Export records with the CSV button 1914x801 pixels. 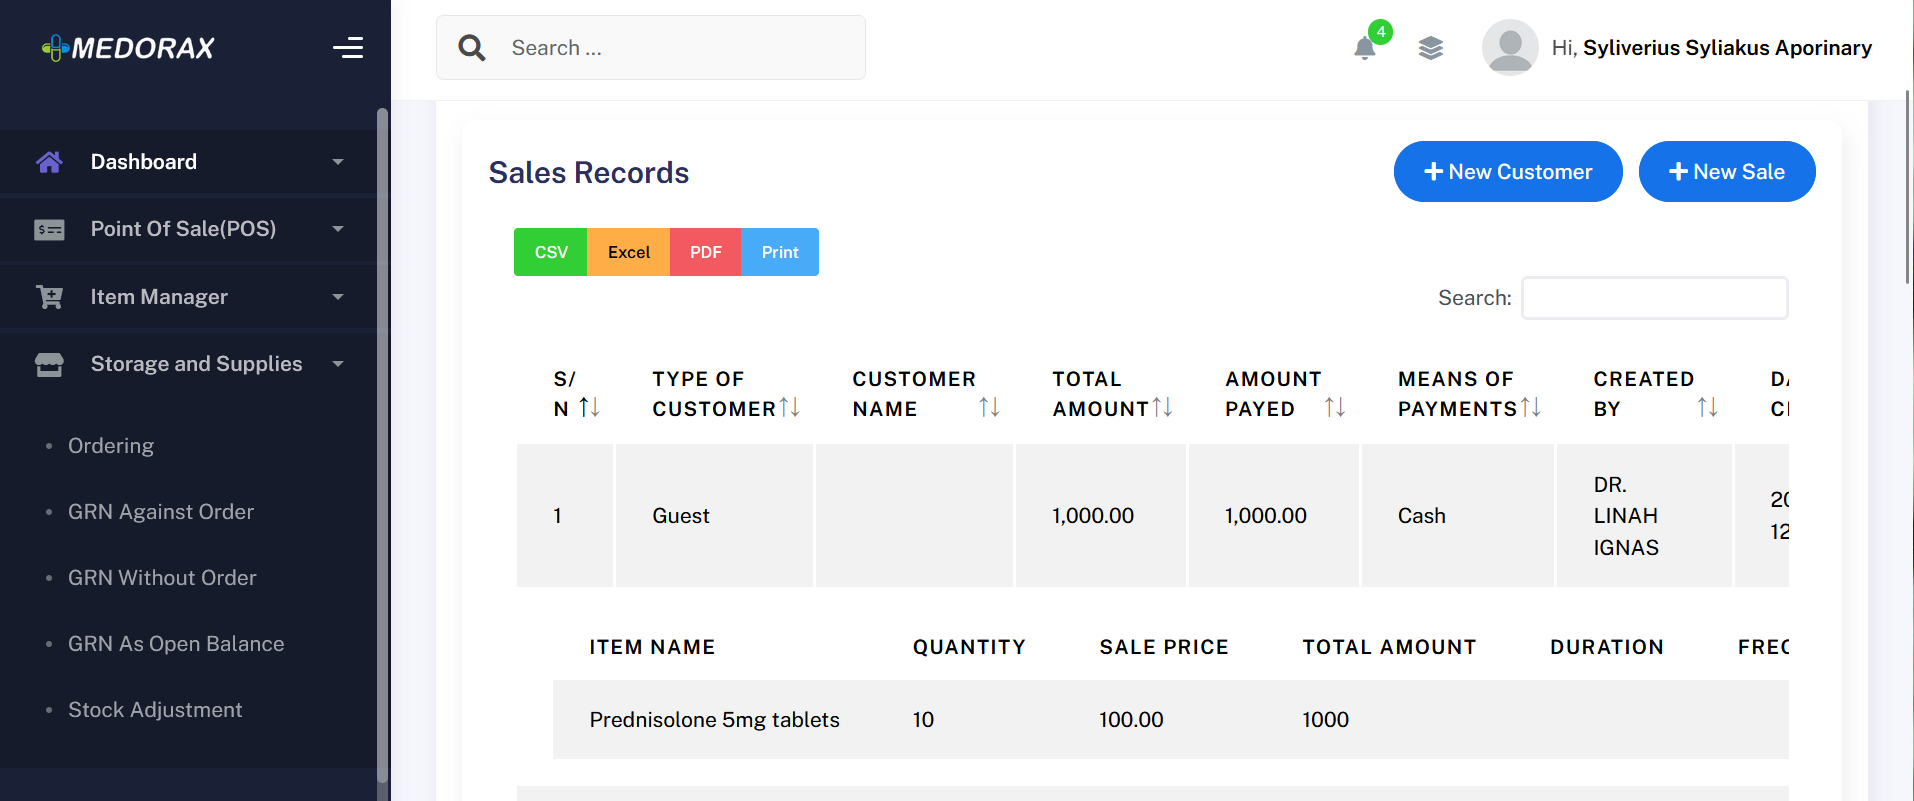pos(551,252)
